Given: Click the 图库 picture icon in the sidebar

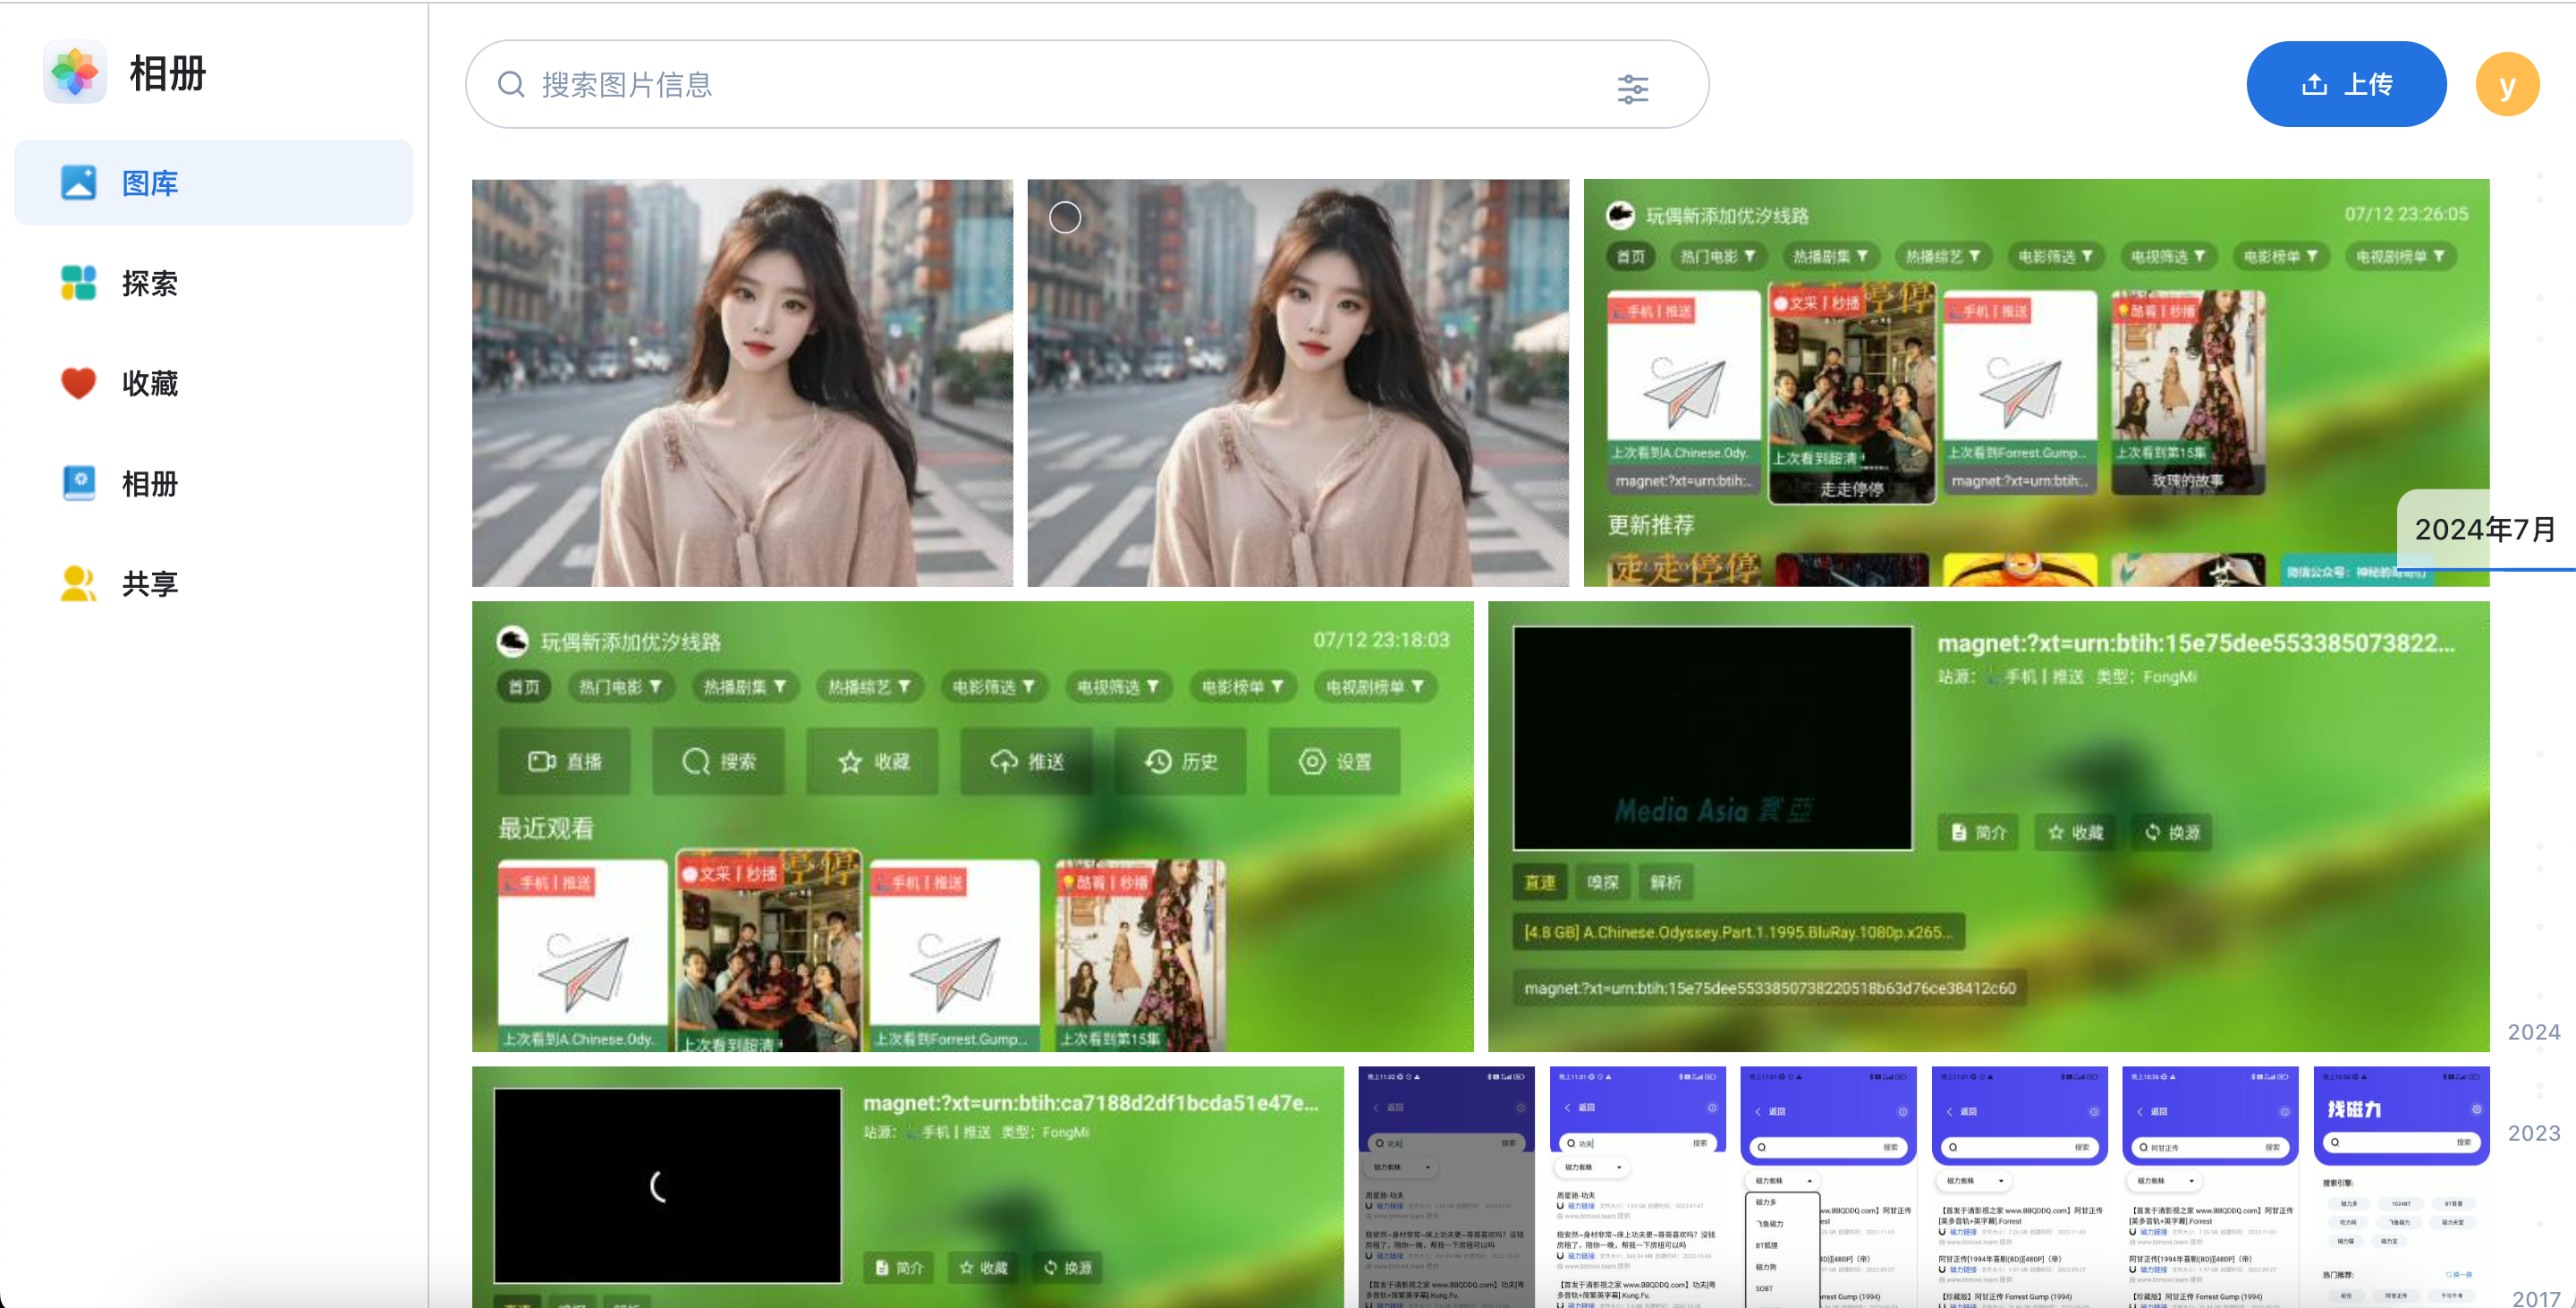Looking at the screenshot, I should point(78,183).
